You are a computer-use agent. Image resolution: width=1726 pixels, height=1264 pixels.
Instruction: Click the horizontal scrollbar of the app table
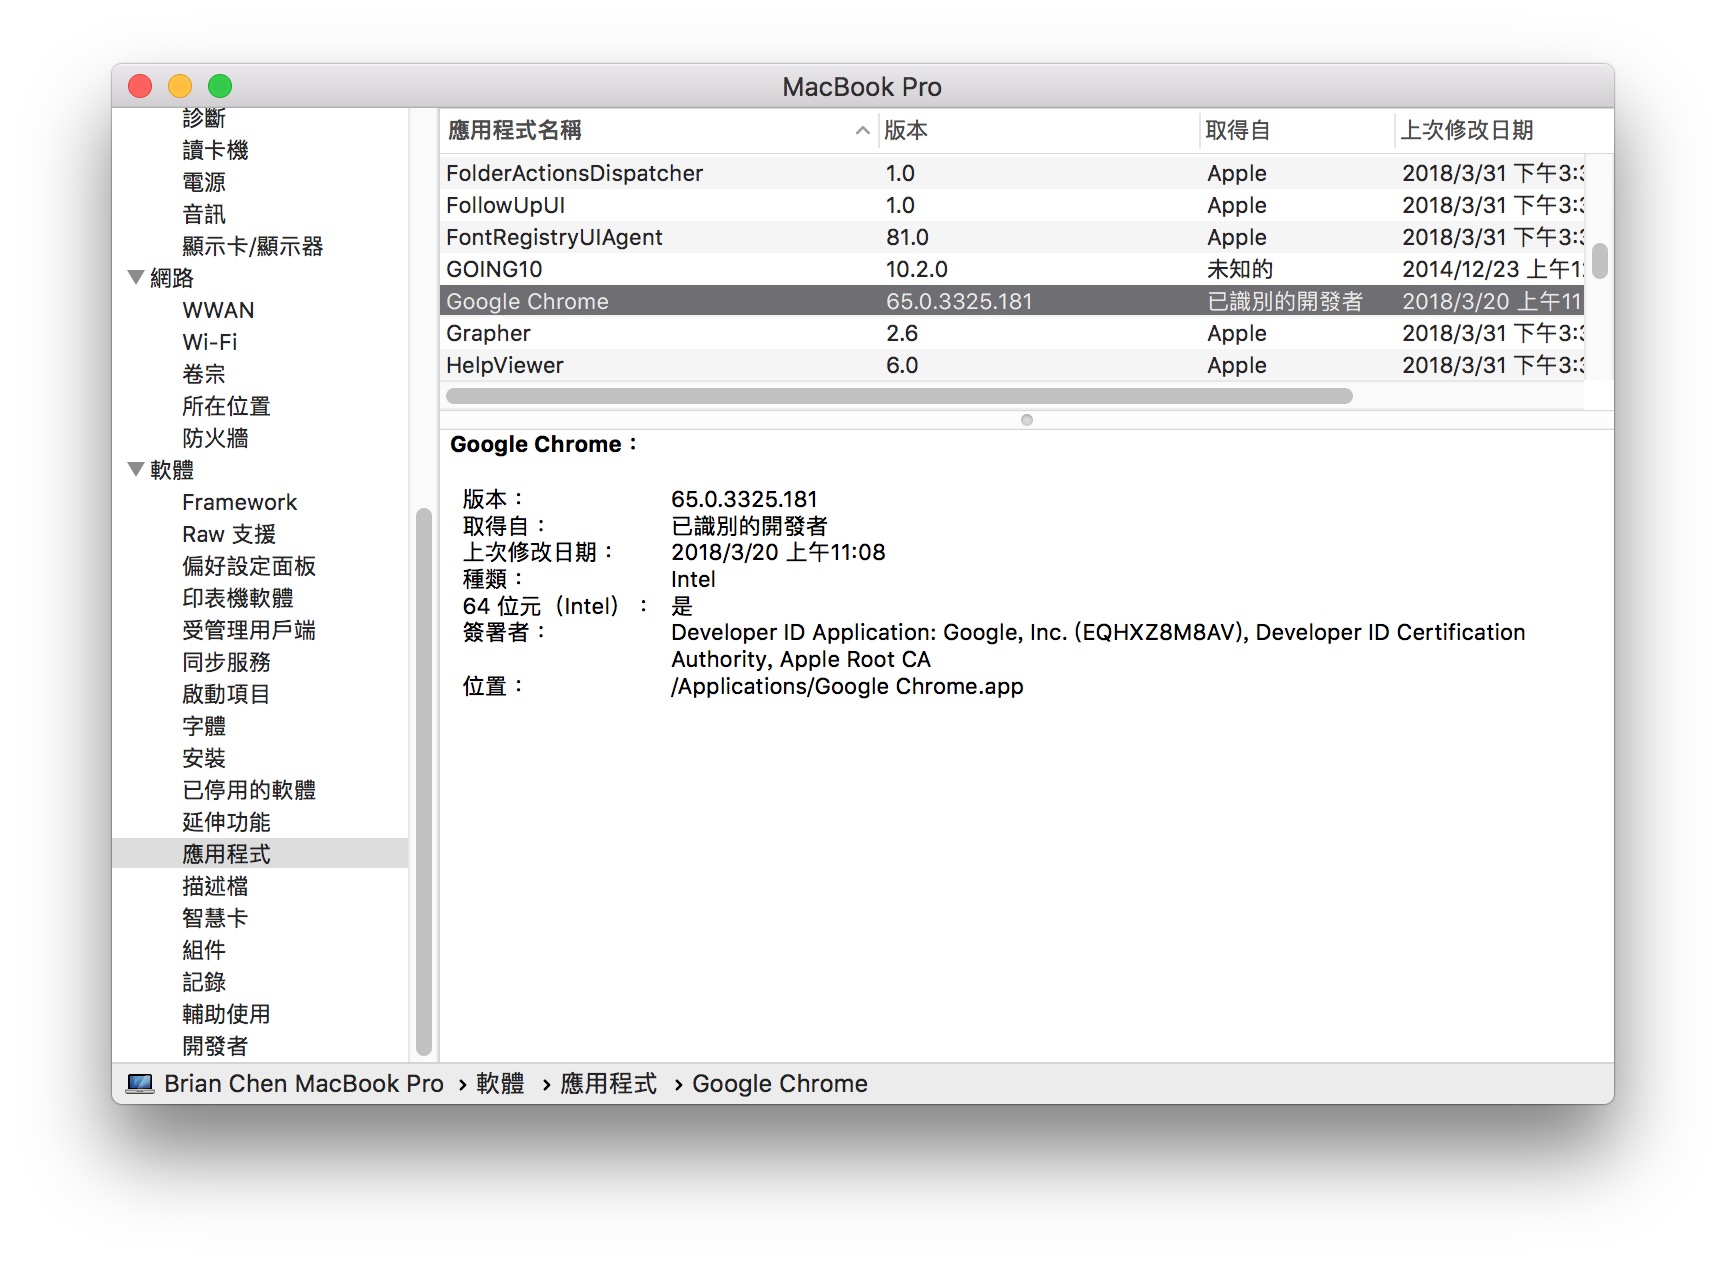[x=899, y=396]
